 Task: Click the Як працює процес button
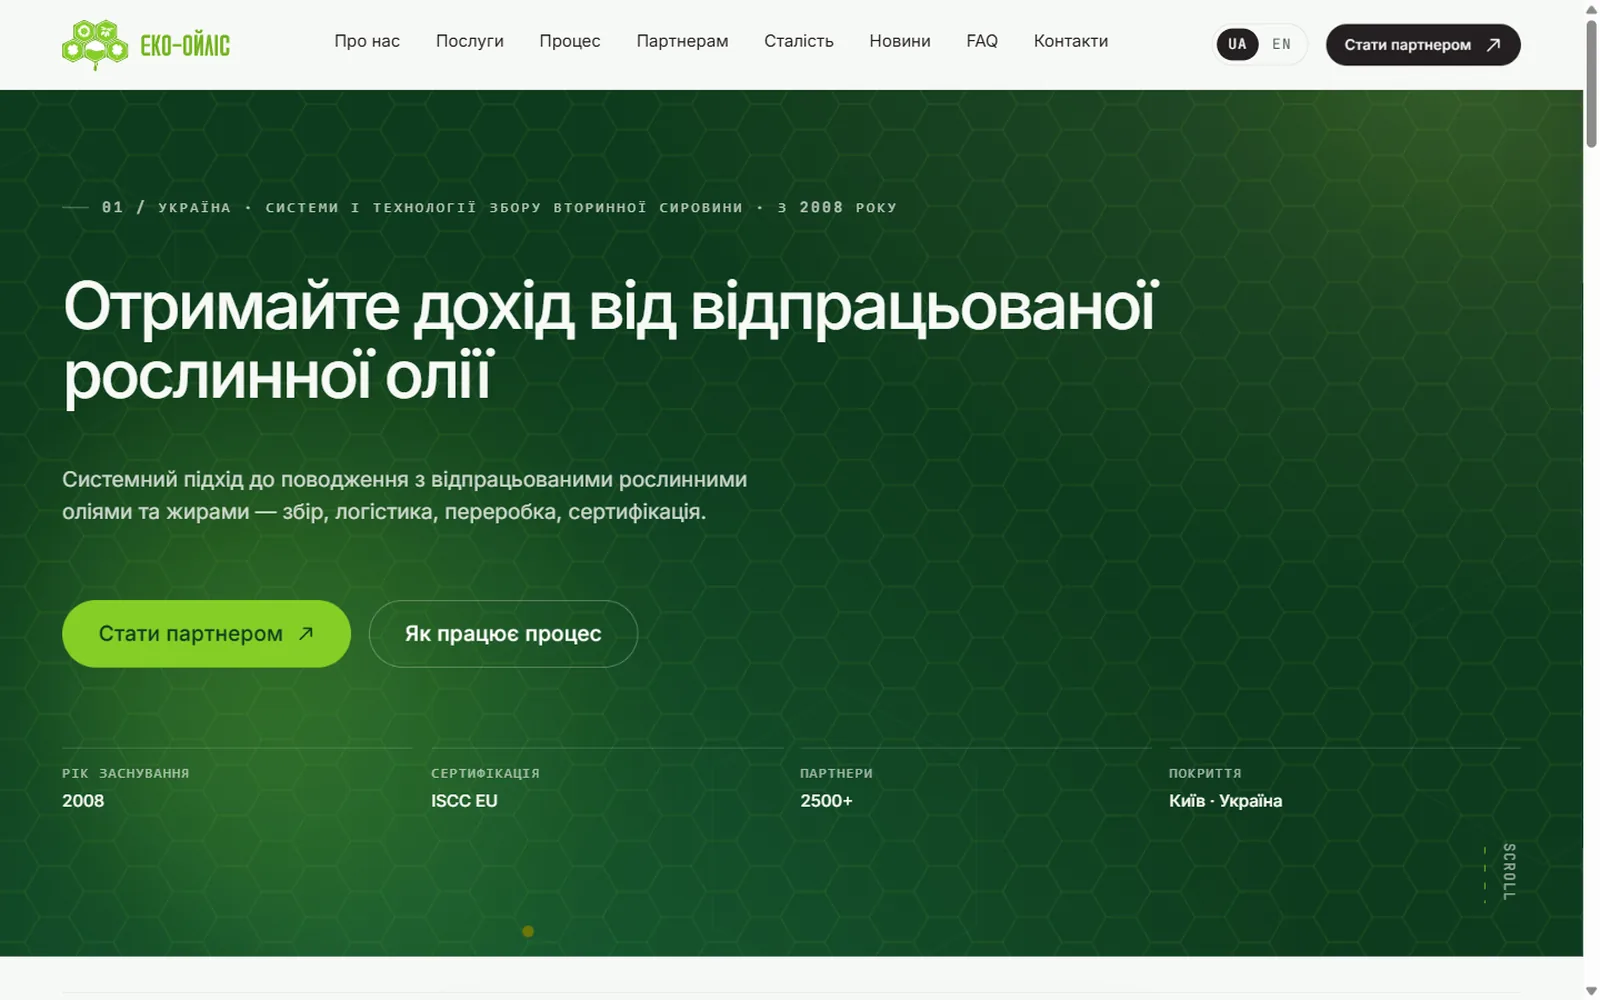pos(503,634)
